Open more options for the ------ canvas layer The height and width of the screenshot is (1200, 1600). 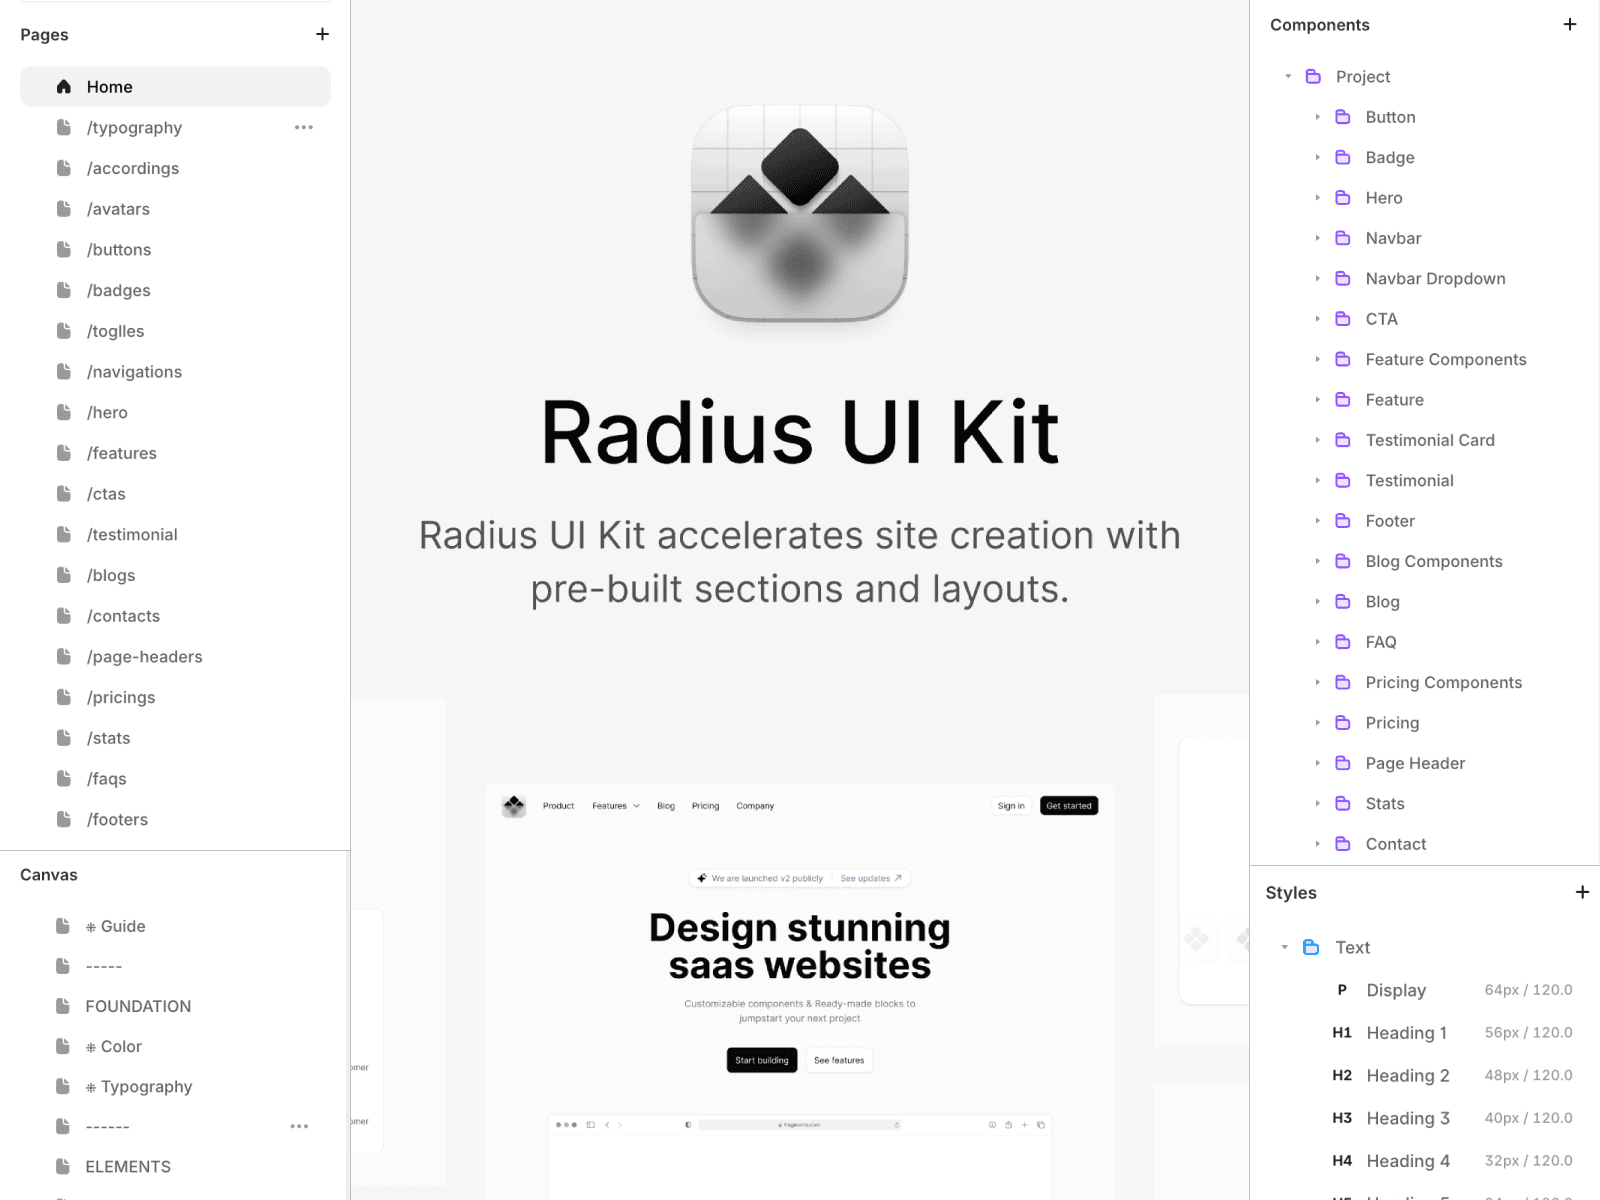tap(299, 1126)
